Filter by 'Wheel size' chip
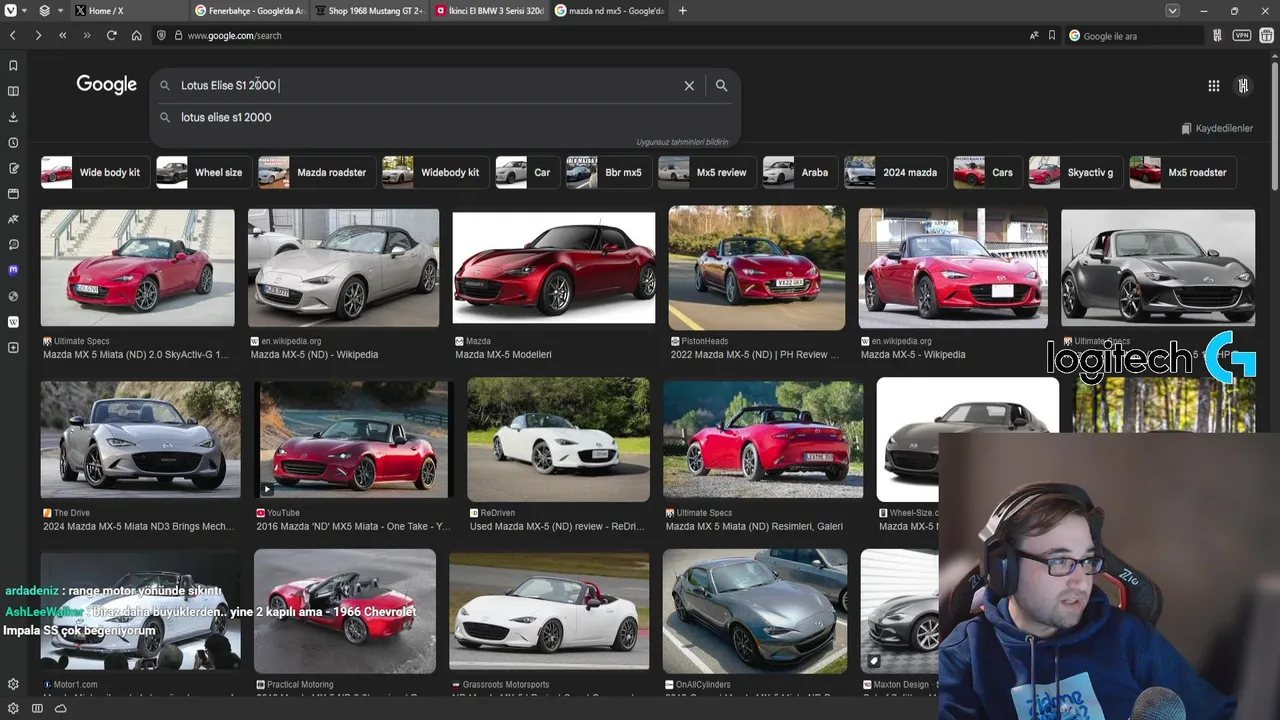 204,172
